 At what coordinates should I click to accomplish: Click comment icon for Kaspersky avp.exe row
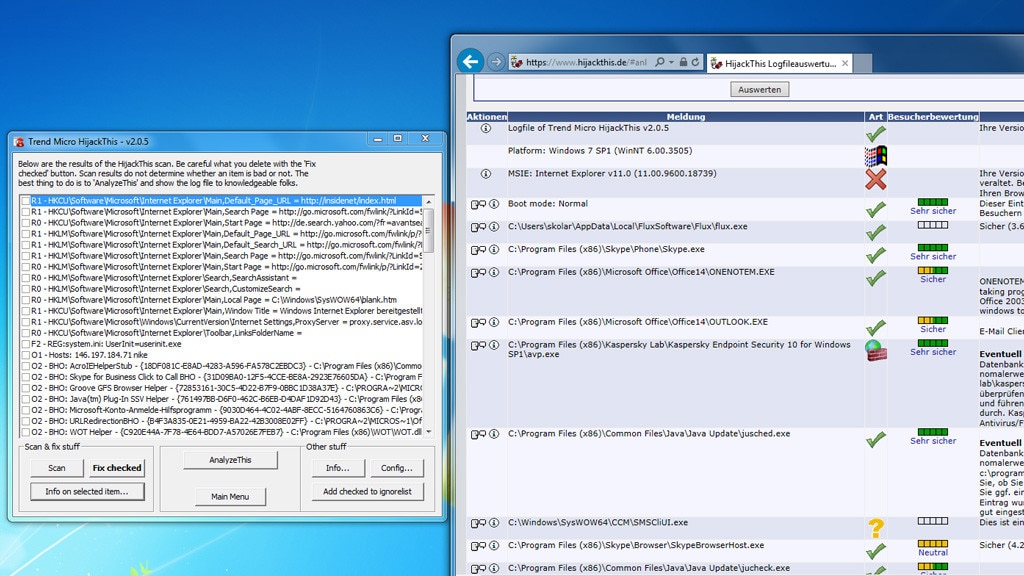479,345
